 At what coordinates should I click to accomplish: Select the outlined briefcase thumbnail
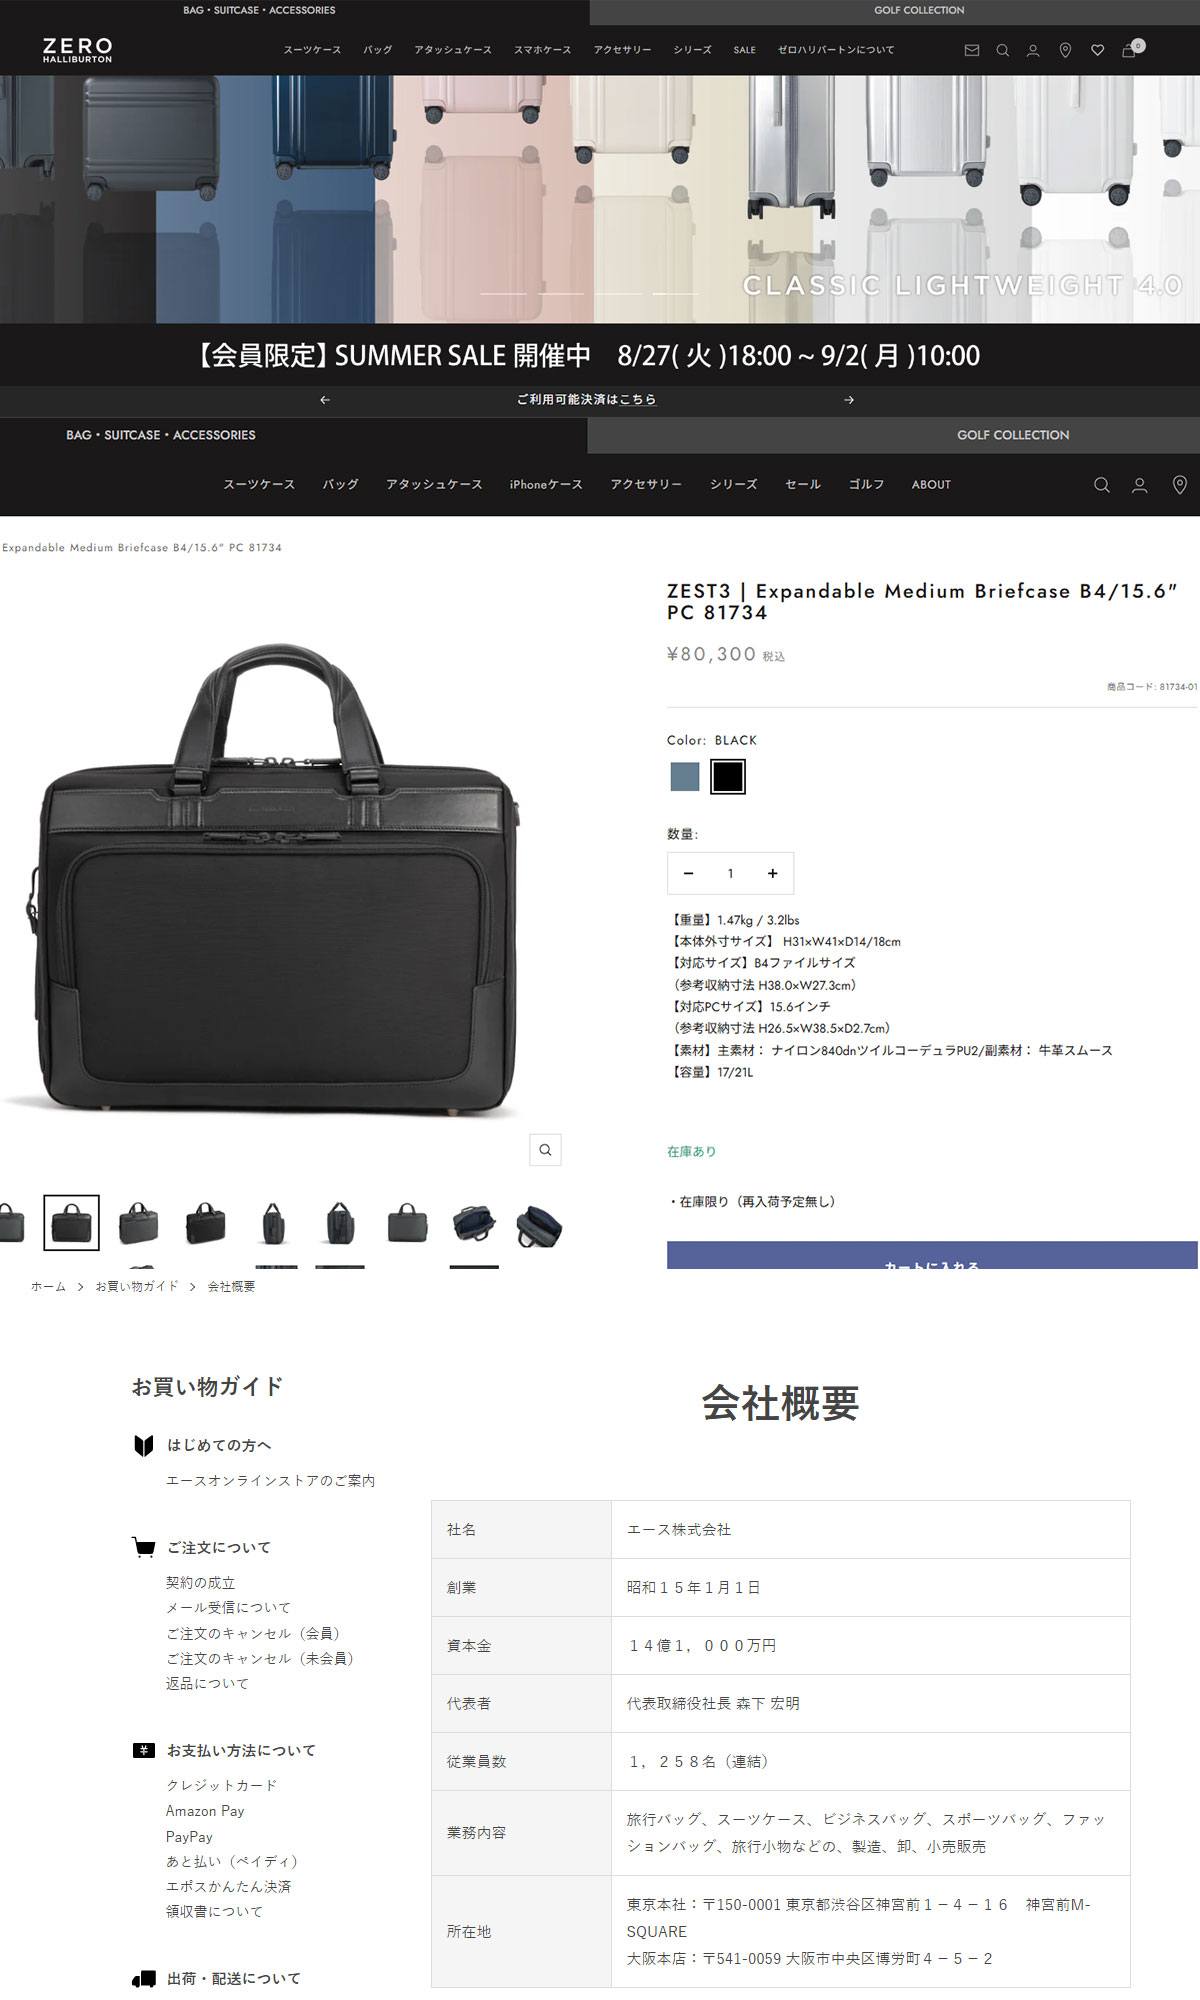click(71, 1222)
